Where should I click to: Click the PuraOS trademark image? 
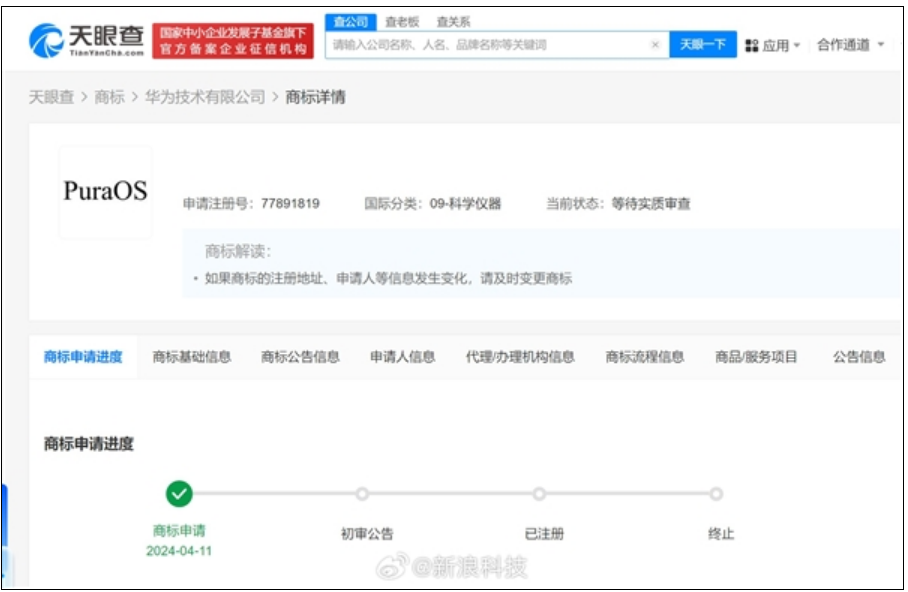coord(105,192)
